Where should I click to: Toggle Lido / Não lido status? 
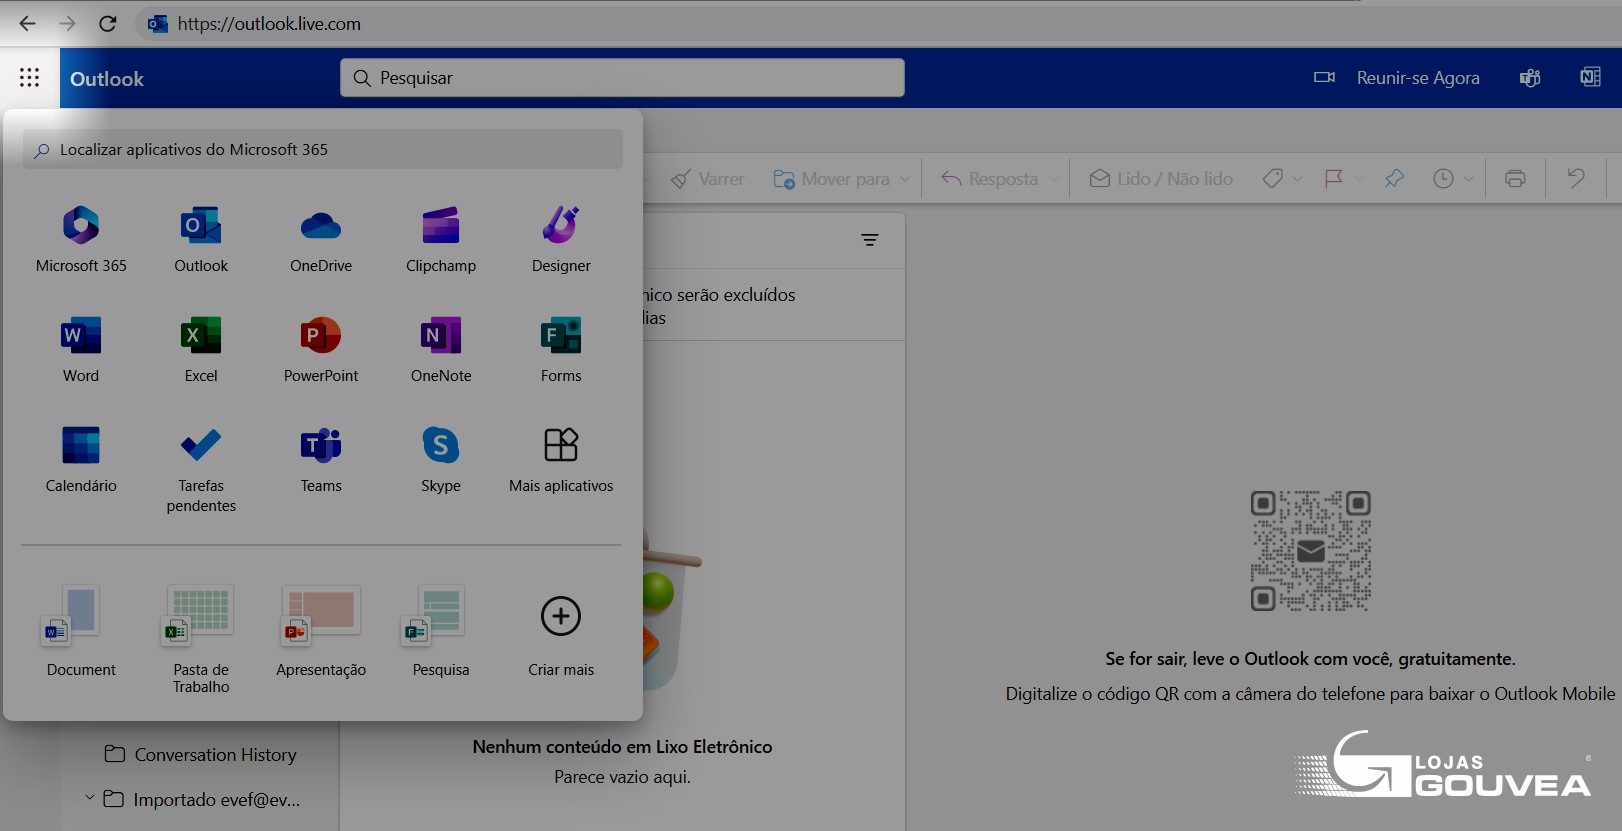pos(1161,179)
